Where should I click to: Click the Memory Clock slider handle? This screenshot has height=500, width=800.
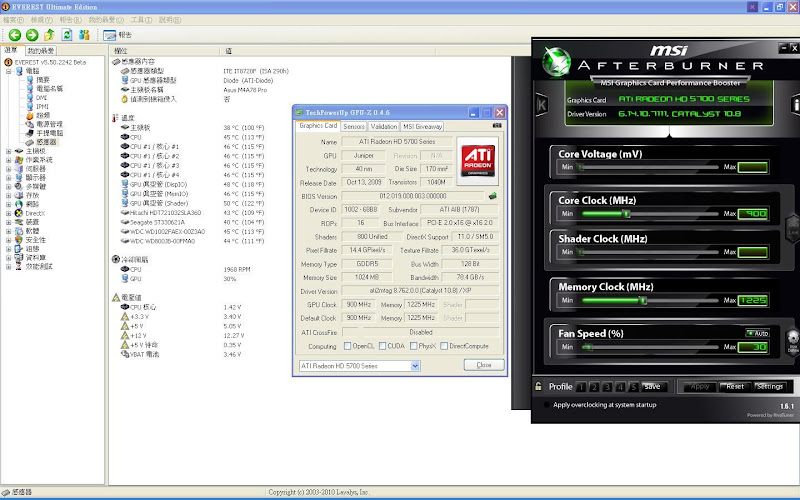(x=643, y=301)
